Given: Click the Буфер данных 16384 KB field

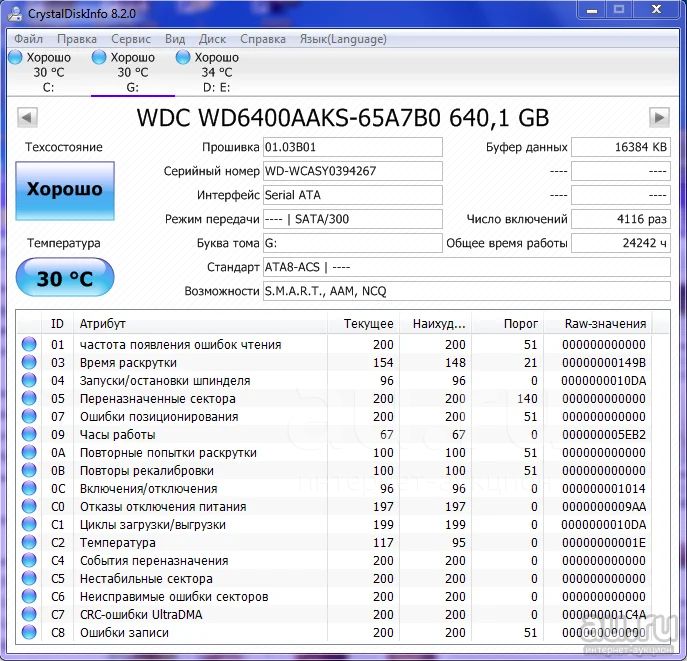Looking at the screenshot, I should tap(621, 147).
